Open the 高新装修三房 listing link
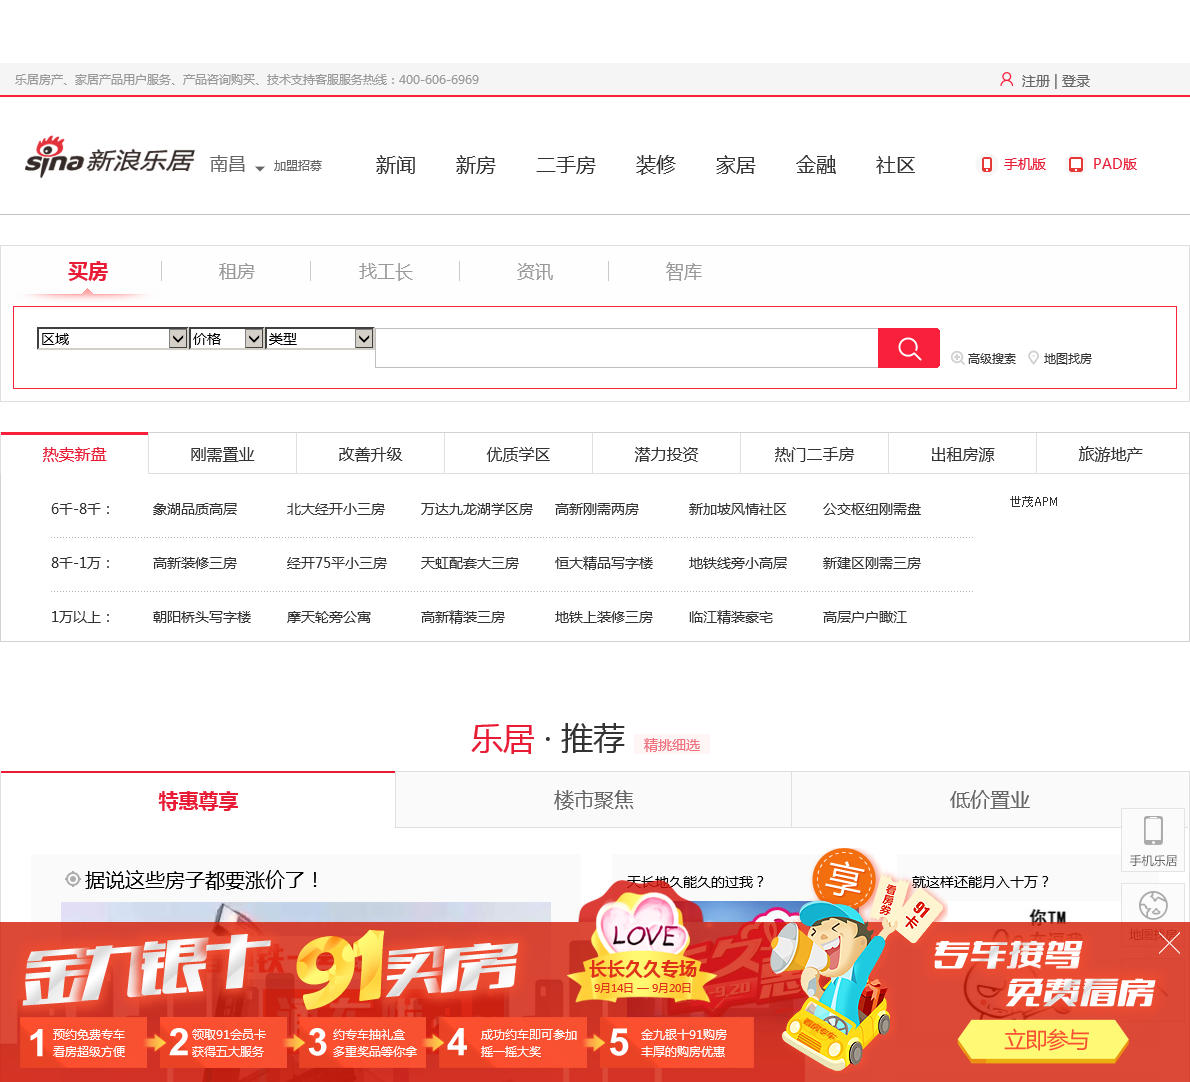Image resolution: width=1190 pixels, height=1082 pixels. coord(195,563)
